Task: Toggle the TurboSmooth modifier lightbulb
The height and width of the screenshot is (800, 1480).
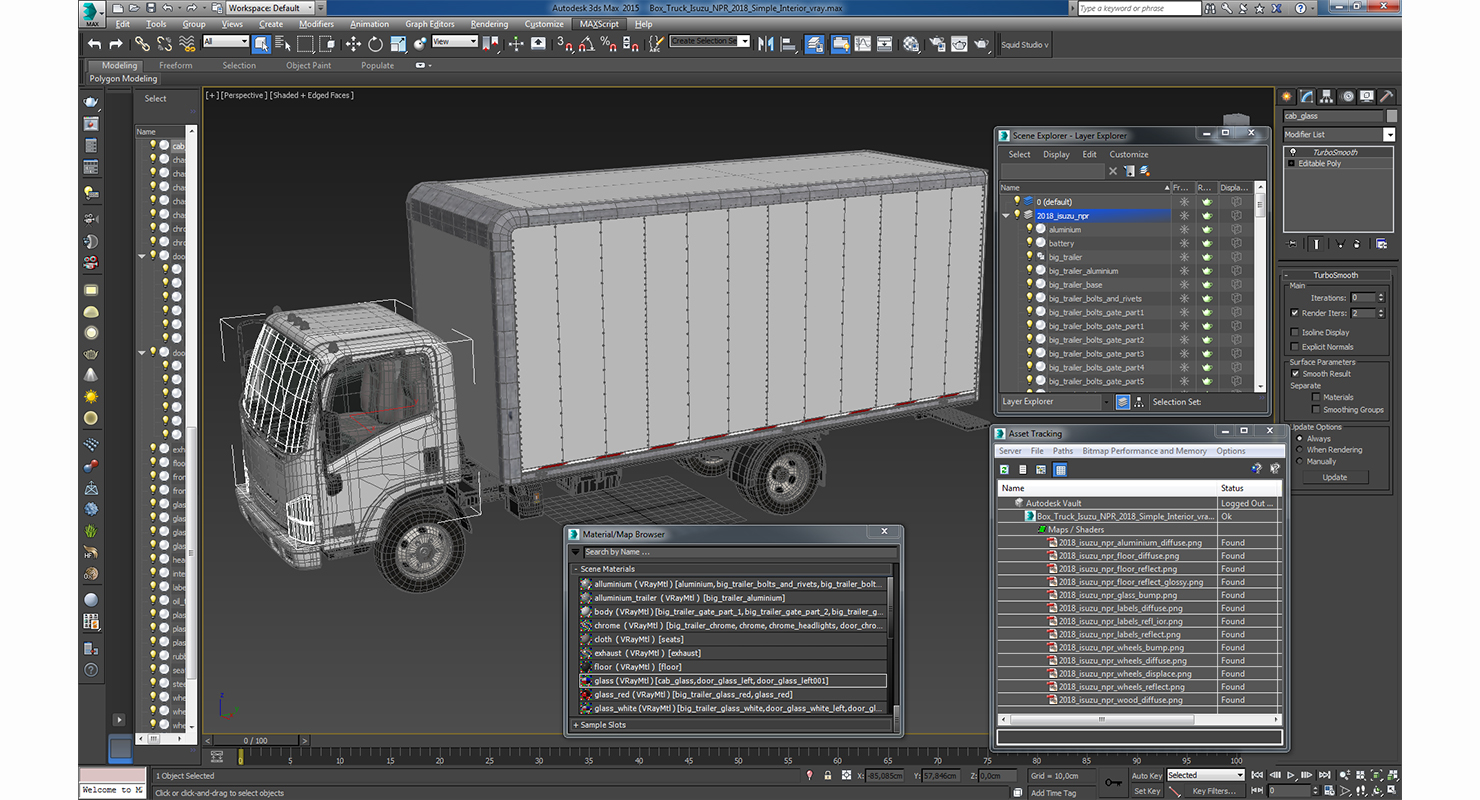Action: click(1291, 152)
